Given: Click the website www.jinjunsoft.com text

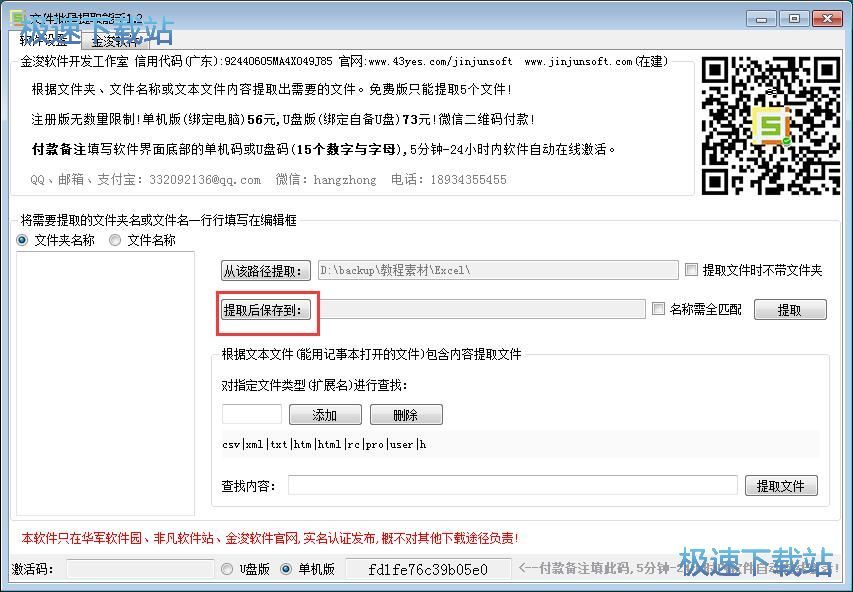Looking at the screenshot, I should click(x=578, y=61).
